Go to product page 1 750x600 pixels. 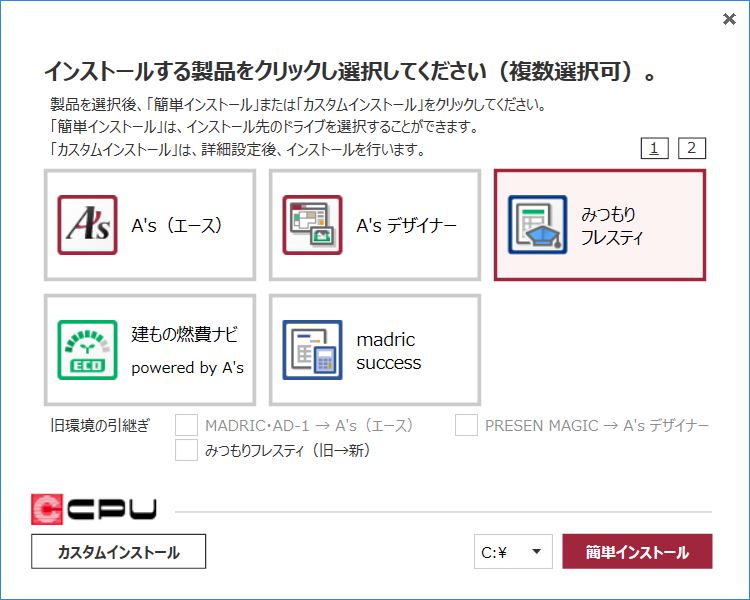[654, 148]
